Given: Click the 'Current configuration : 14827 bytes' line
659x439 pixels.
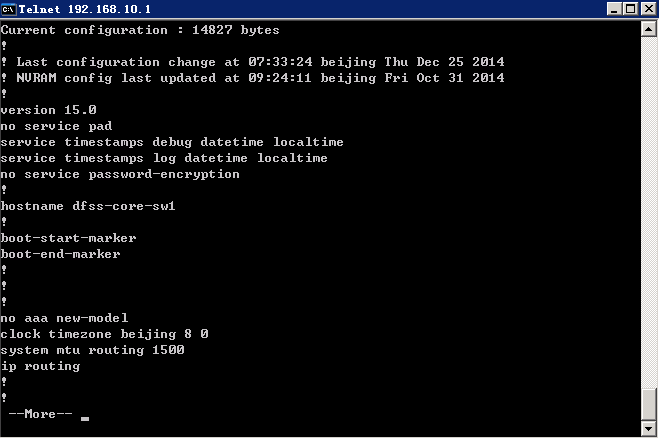Looking at the screenshot, I should pyautogui.click(x=140, y=30).
